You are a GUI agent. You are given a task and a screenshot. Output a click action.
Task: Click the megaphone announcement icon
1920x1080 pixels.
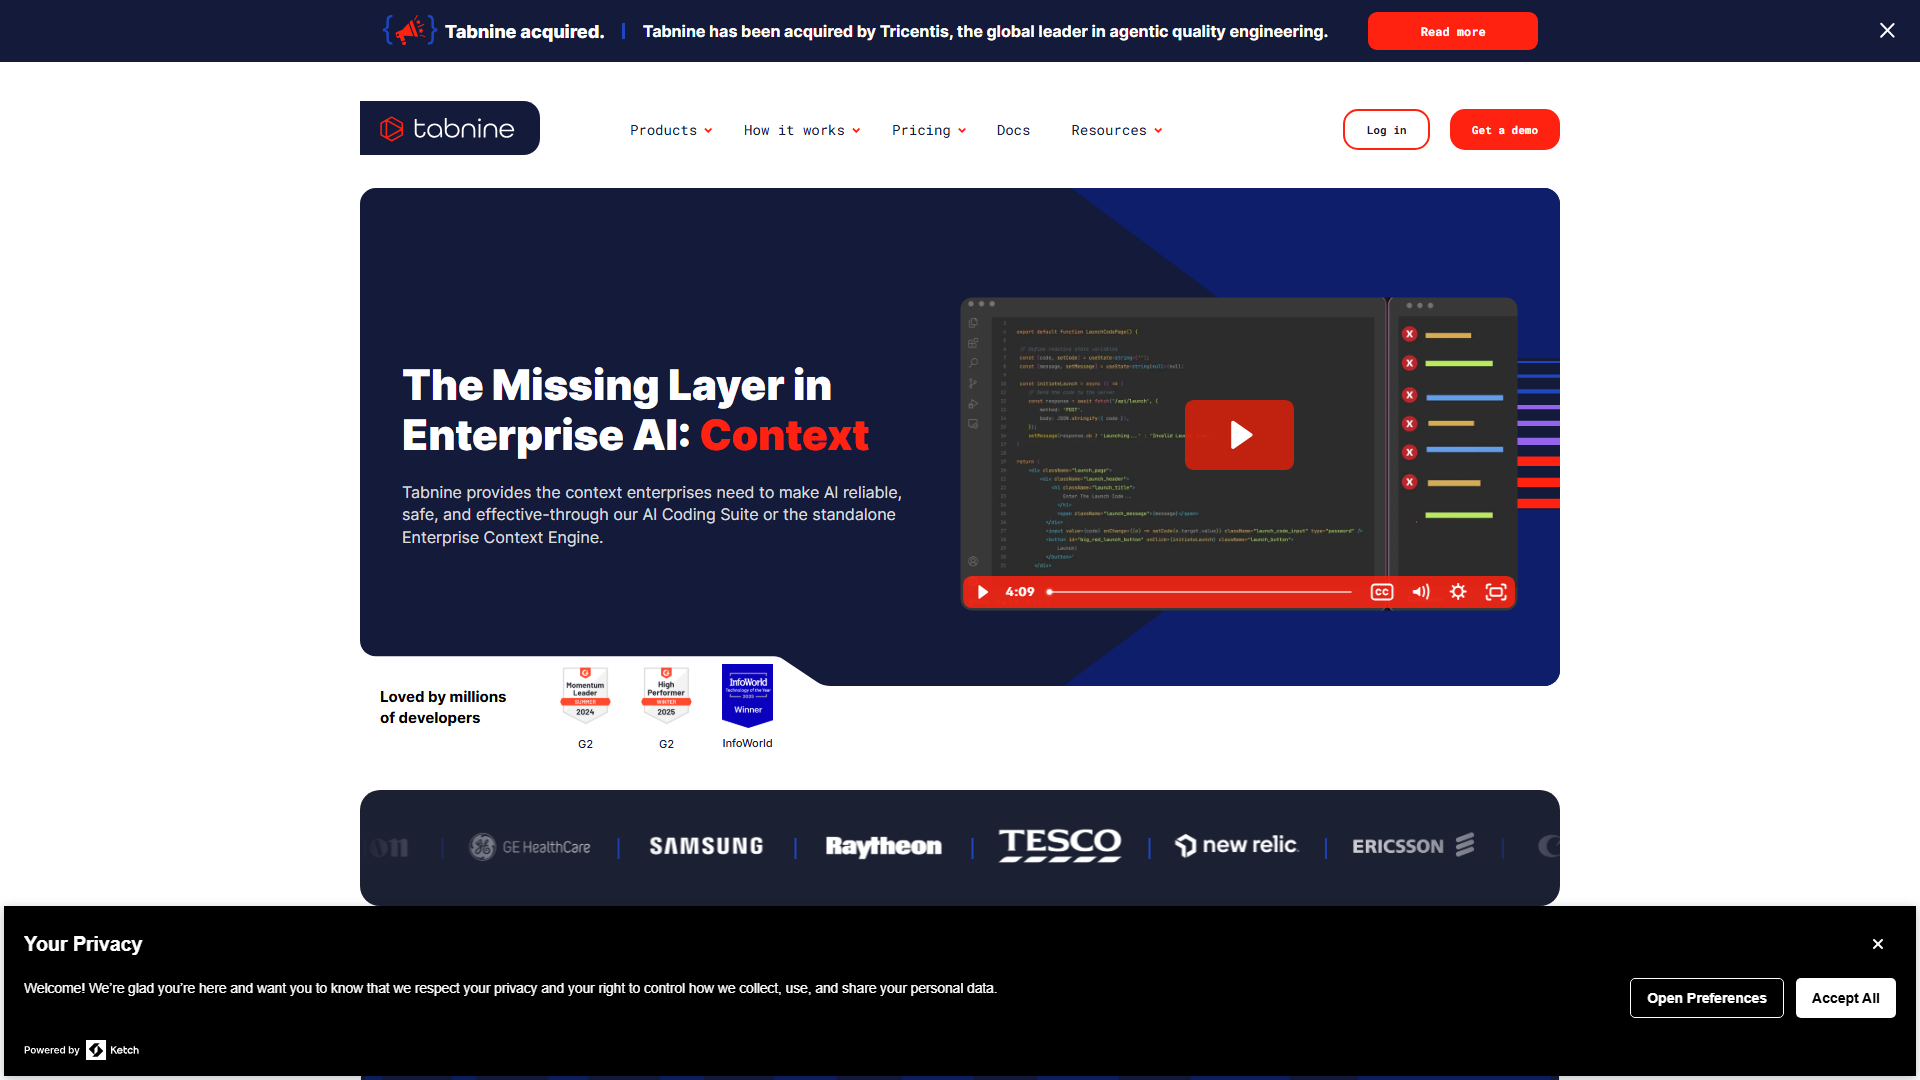(x=410, y=30)
